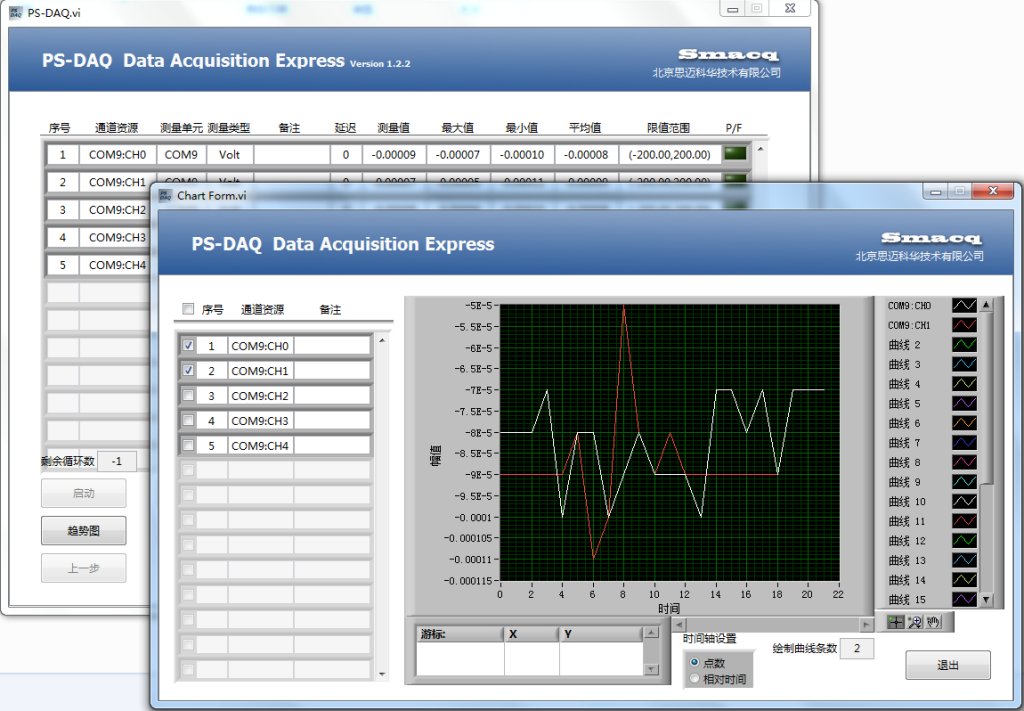Click average value -0.00008 in PS-DAQ table

(x=586, y=155)
